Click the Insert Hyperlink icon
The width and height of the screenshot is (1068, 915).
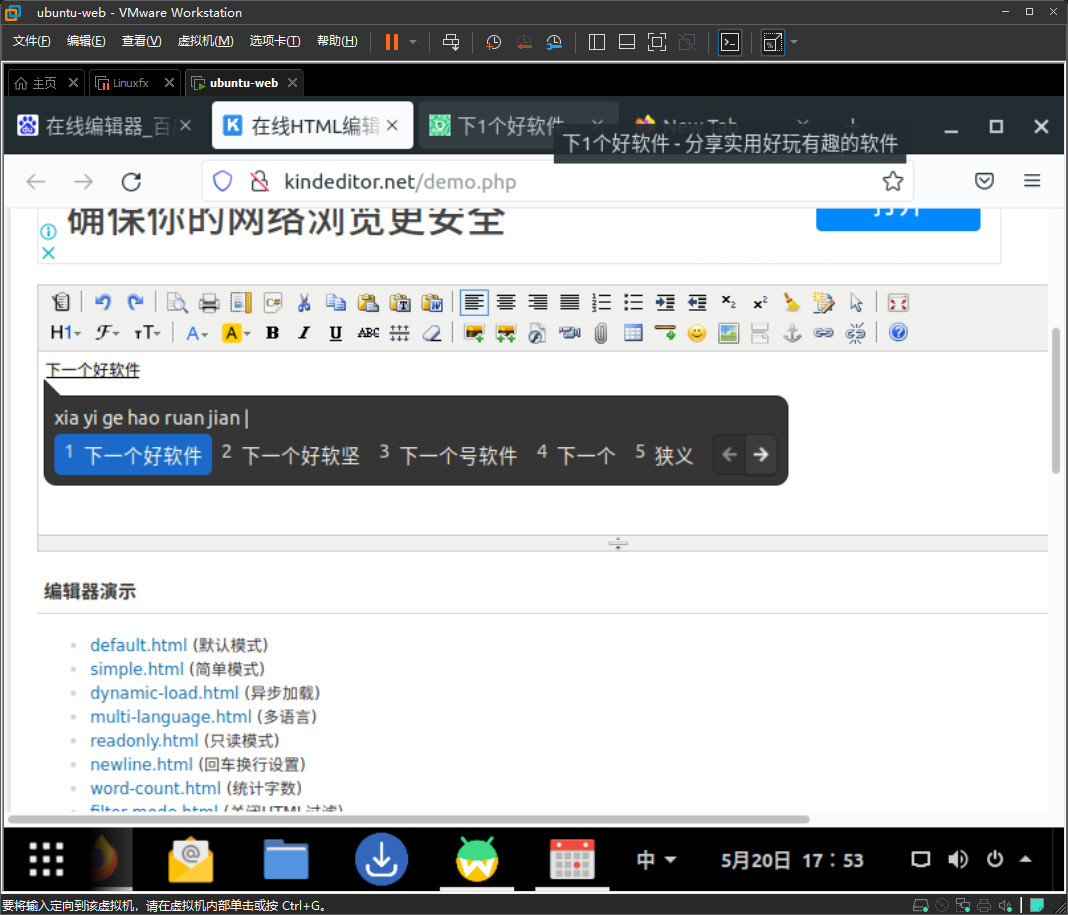[823, 333]
